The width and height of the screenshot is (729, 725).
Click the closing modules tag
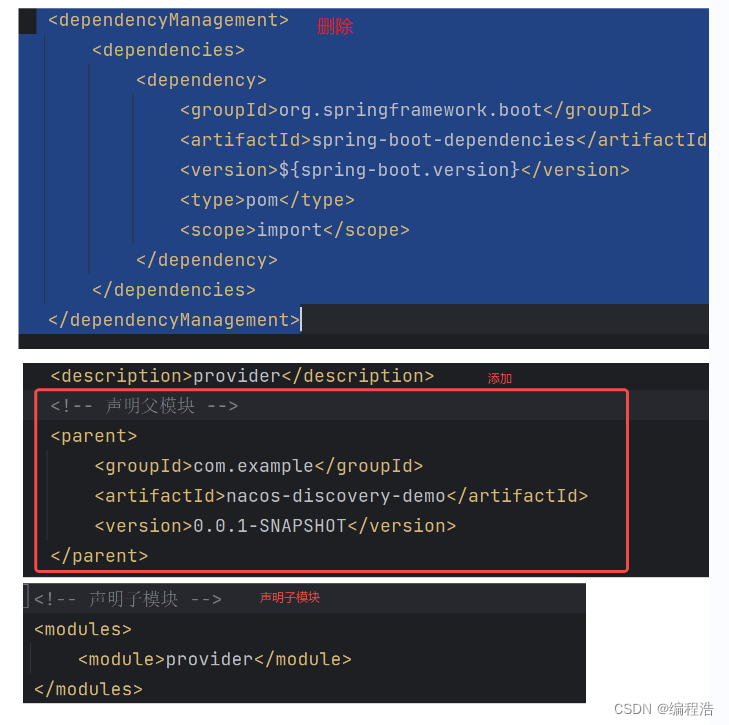88,689
